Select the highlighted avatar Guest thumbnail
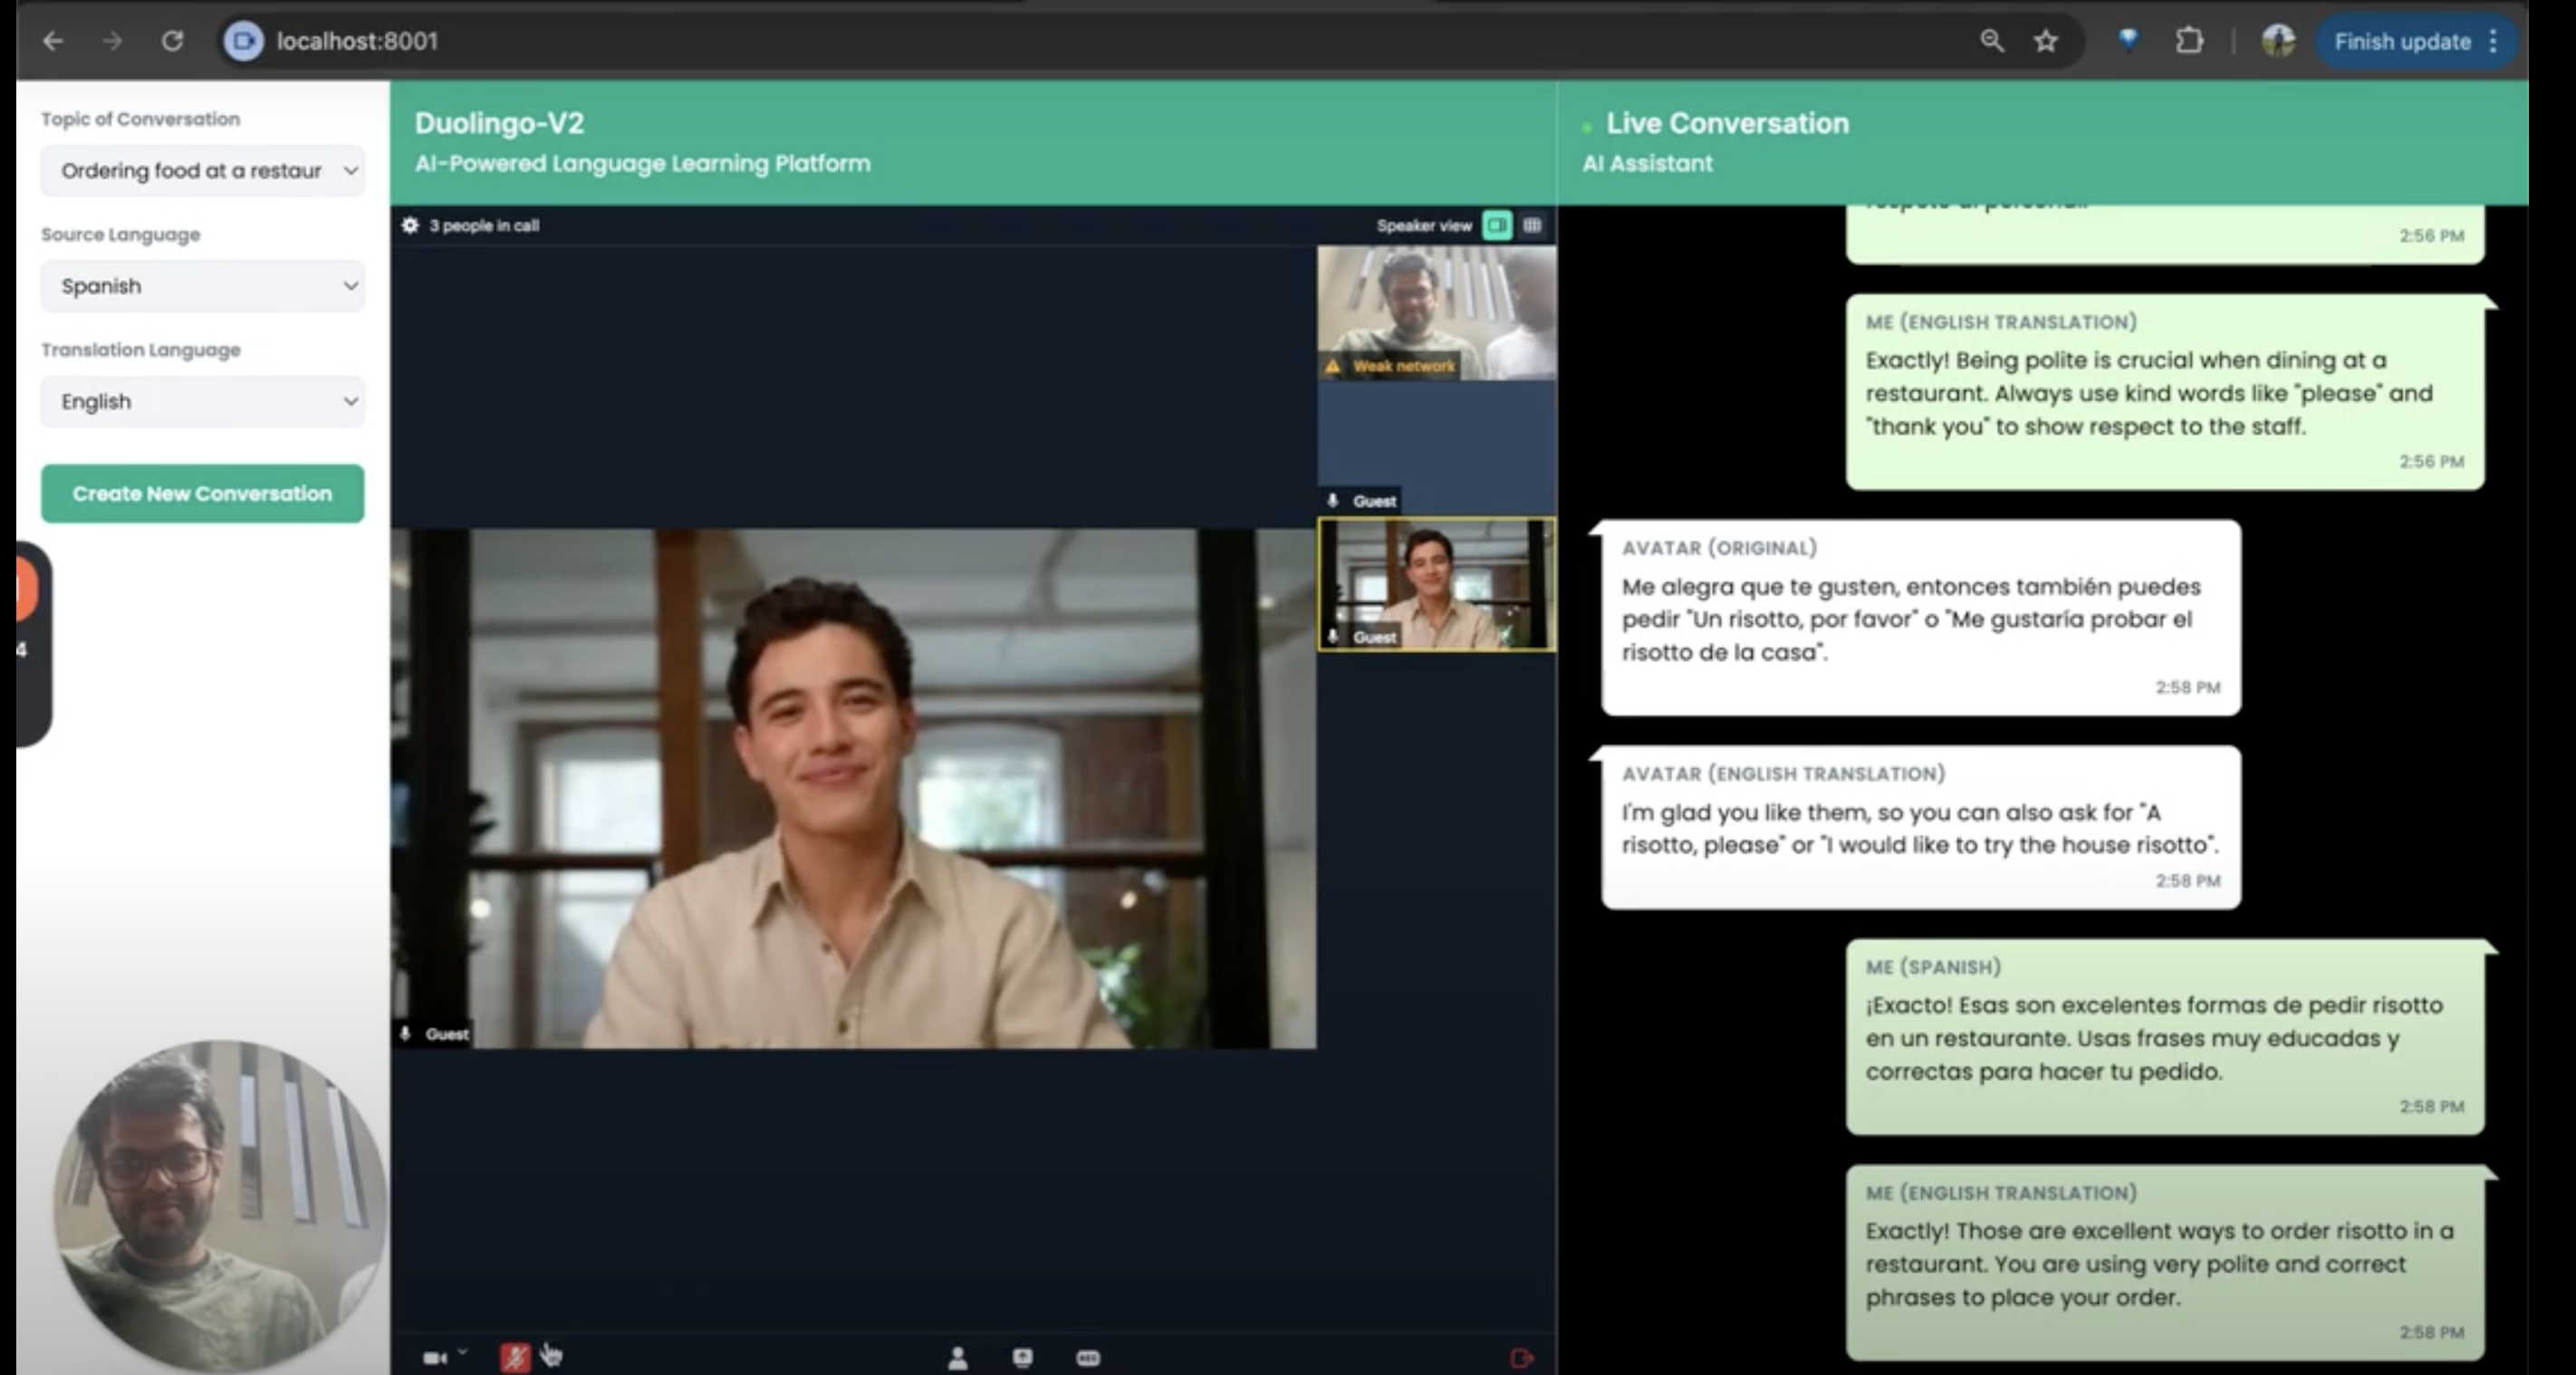Screen dimensions: 2576x1375 click(1436, 584)
